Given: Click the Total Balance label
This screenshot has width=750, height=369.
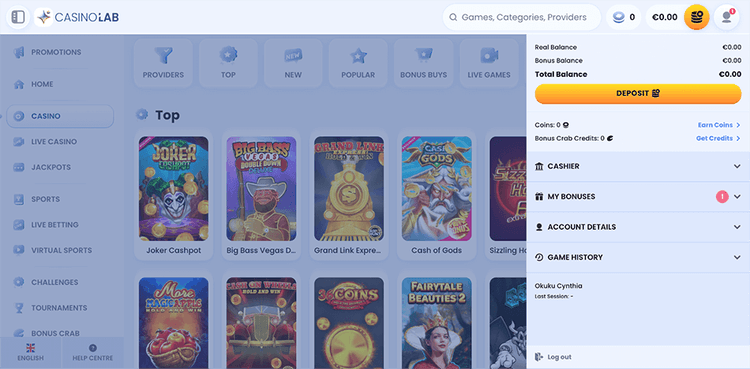Looking at the screenshot, I should [561, 74].
